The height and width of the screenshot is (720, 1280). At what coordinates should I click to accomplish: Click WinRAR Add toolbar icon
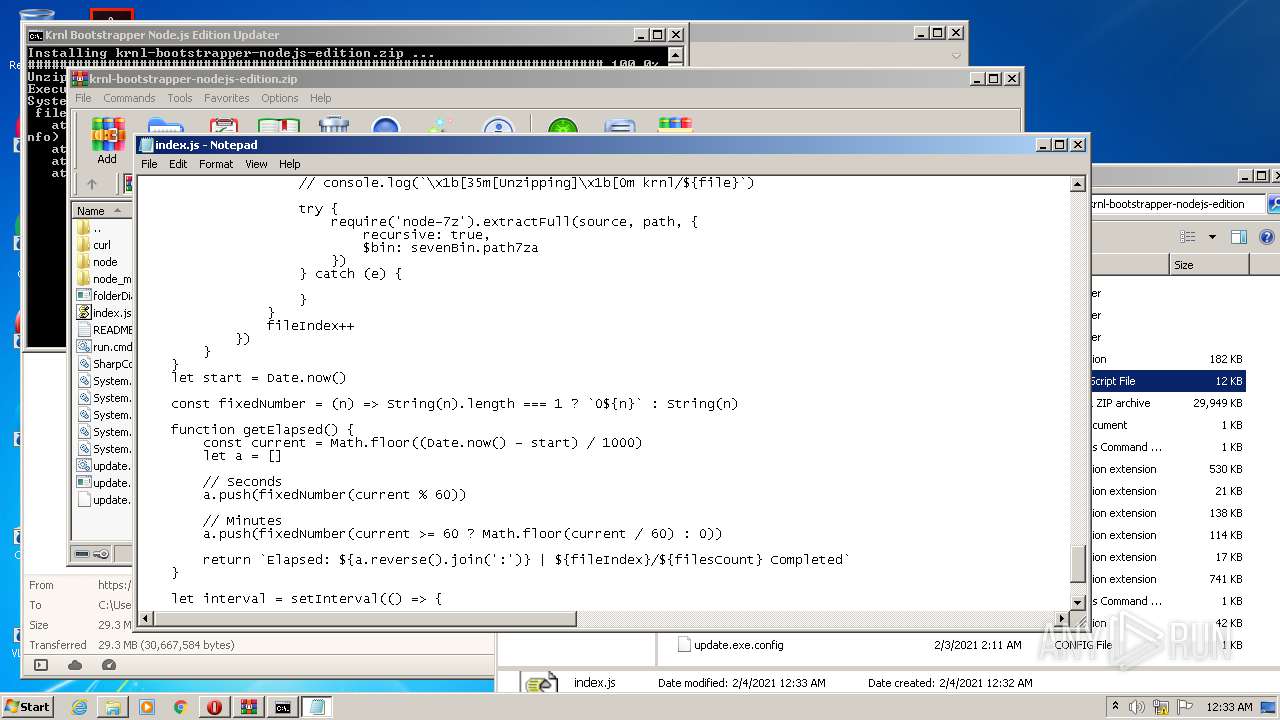(x=107, y=141)
